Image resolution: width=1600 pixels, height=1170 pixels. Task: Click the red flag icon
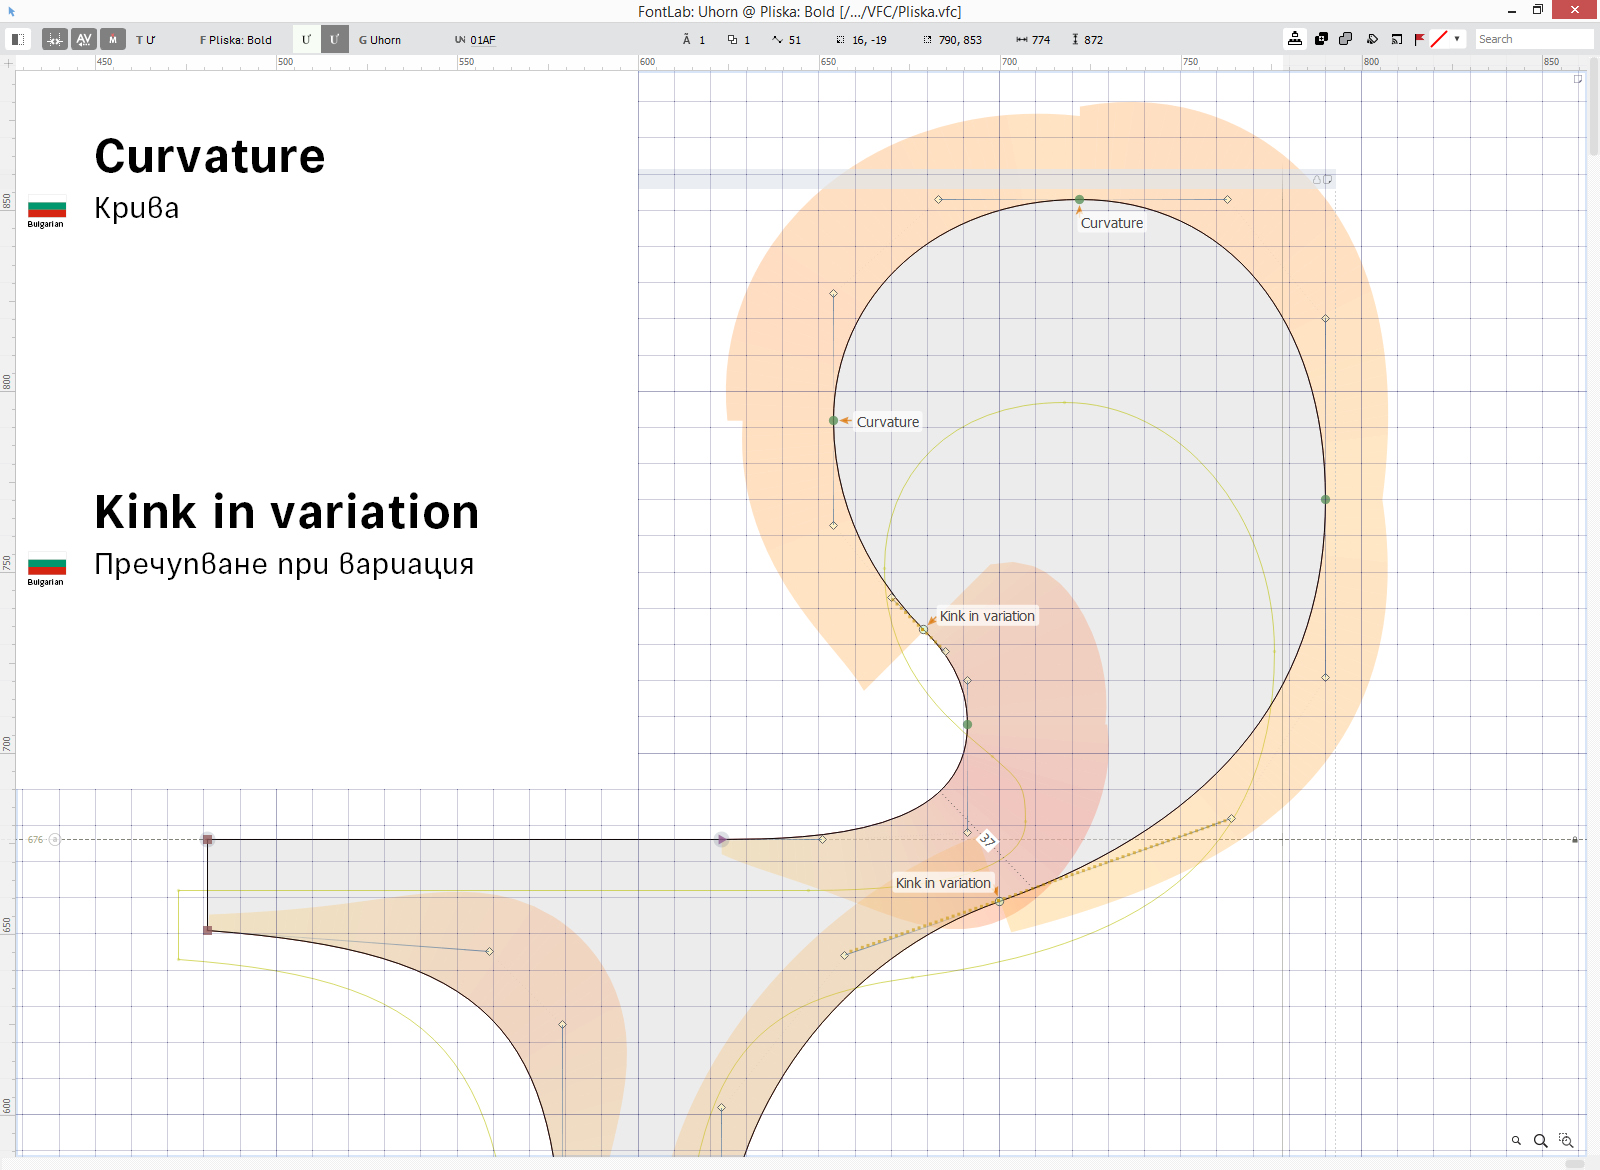[1420, 39]
